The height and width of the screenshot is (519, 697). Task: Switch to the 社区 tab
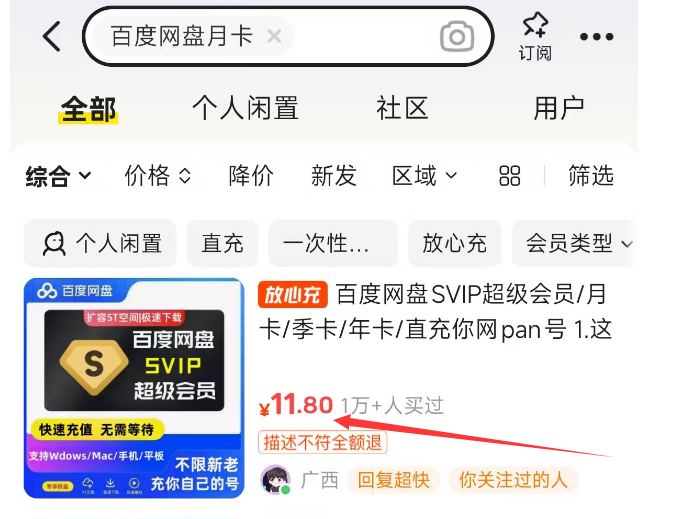[x=402, y=108]
